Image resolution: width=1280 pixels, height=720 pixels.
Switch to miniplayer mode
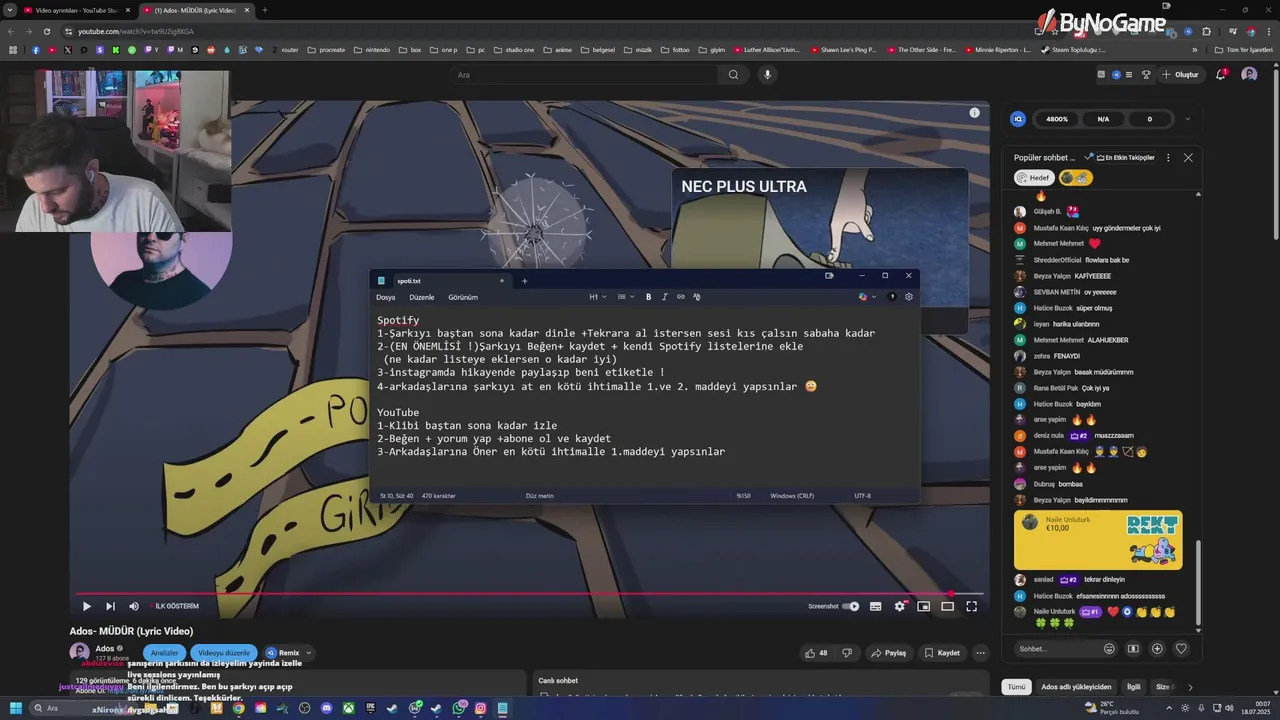coord(924,606)
